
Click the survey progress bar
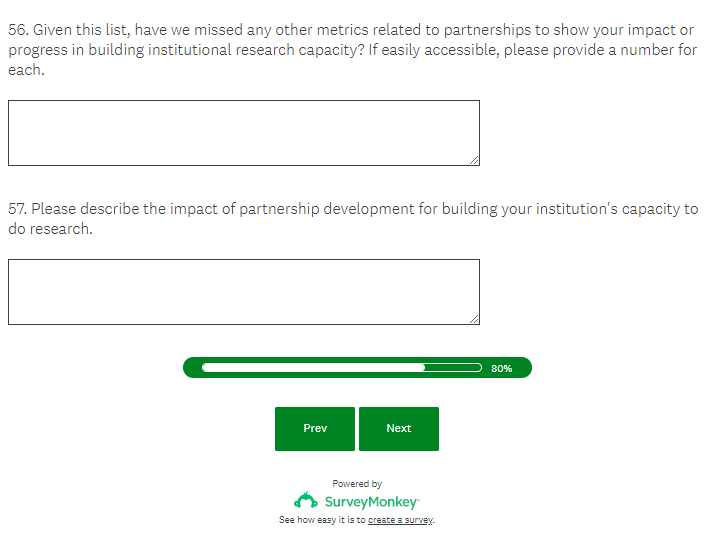point(357,368)
